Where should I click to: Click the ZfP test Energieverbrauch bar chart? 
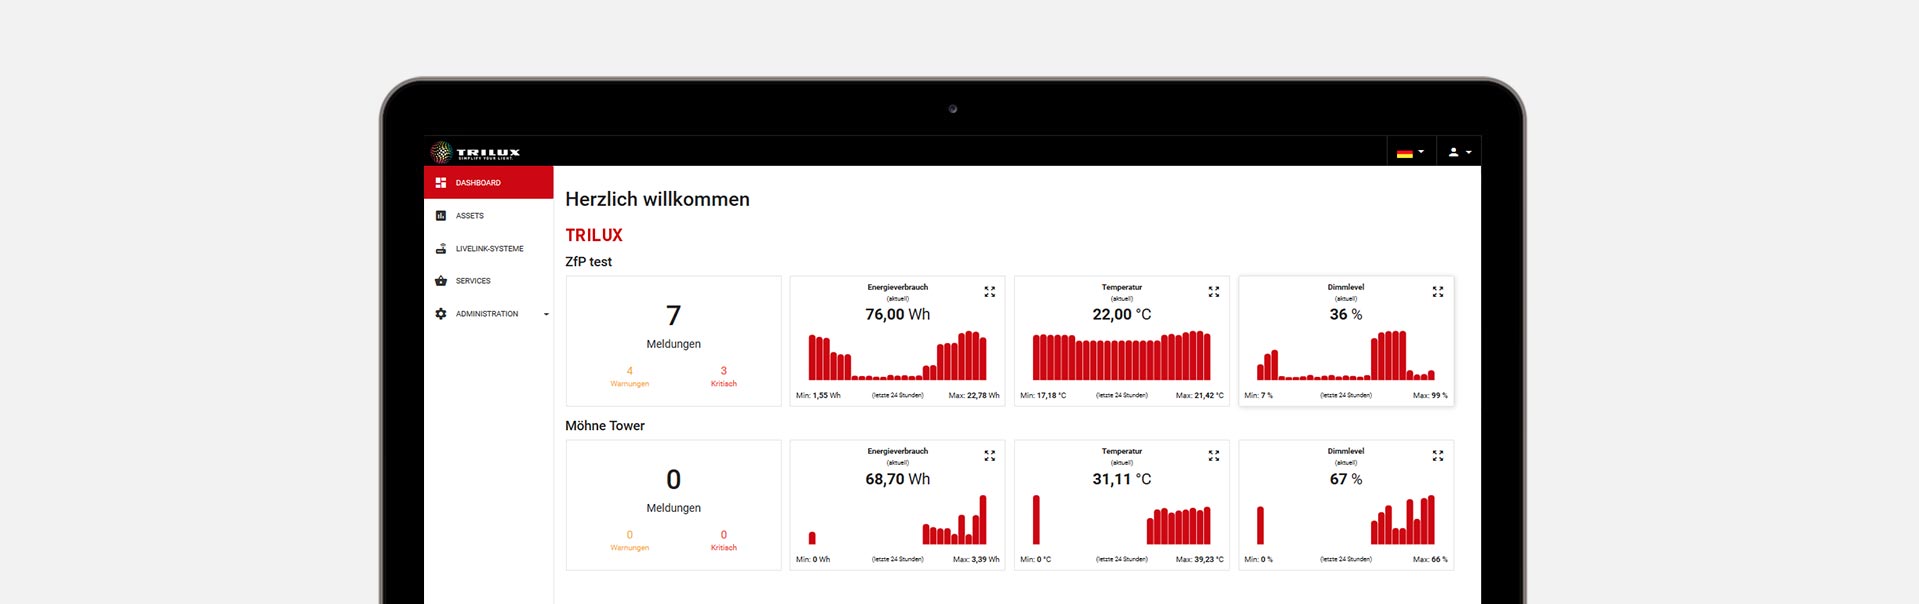[x=897, y=356]
